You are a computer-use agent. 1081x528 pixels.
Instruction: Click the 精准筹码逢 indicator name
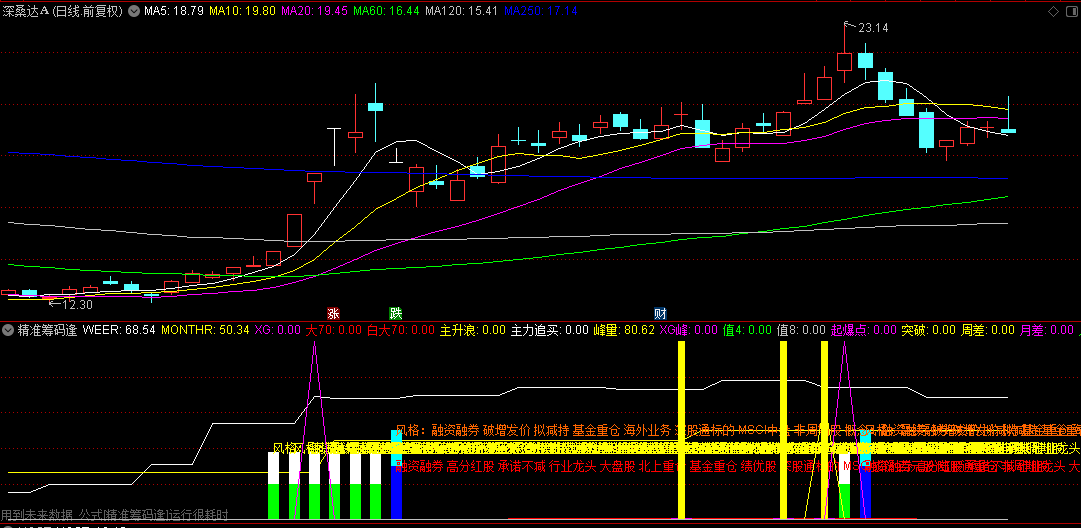pyautogui.click(x=47, y=329)
